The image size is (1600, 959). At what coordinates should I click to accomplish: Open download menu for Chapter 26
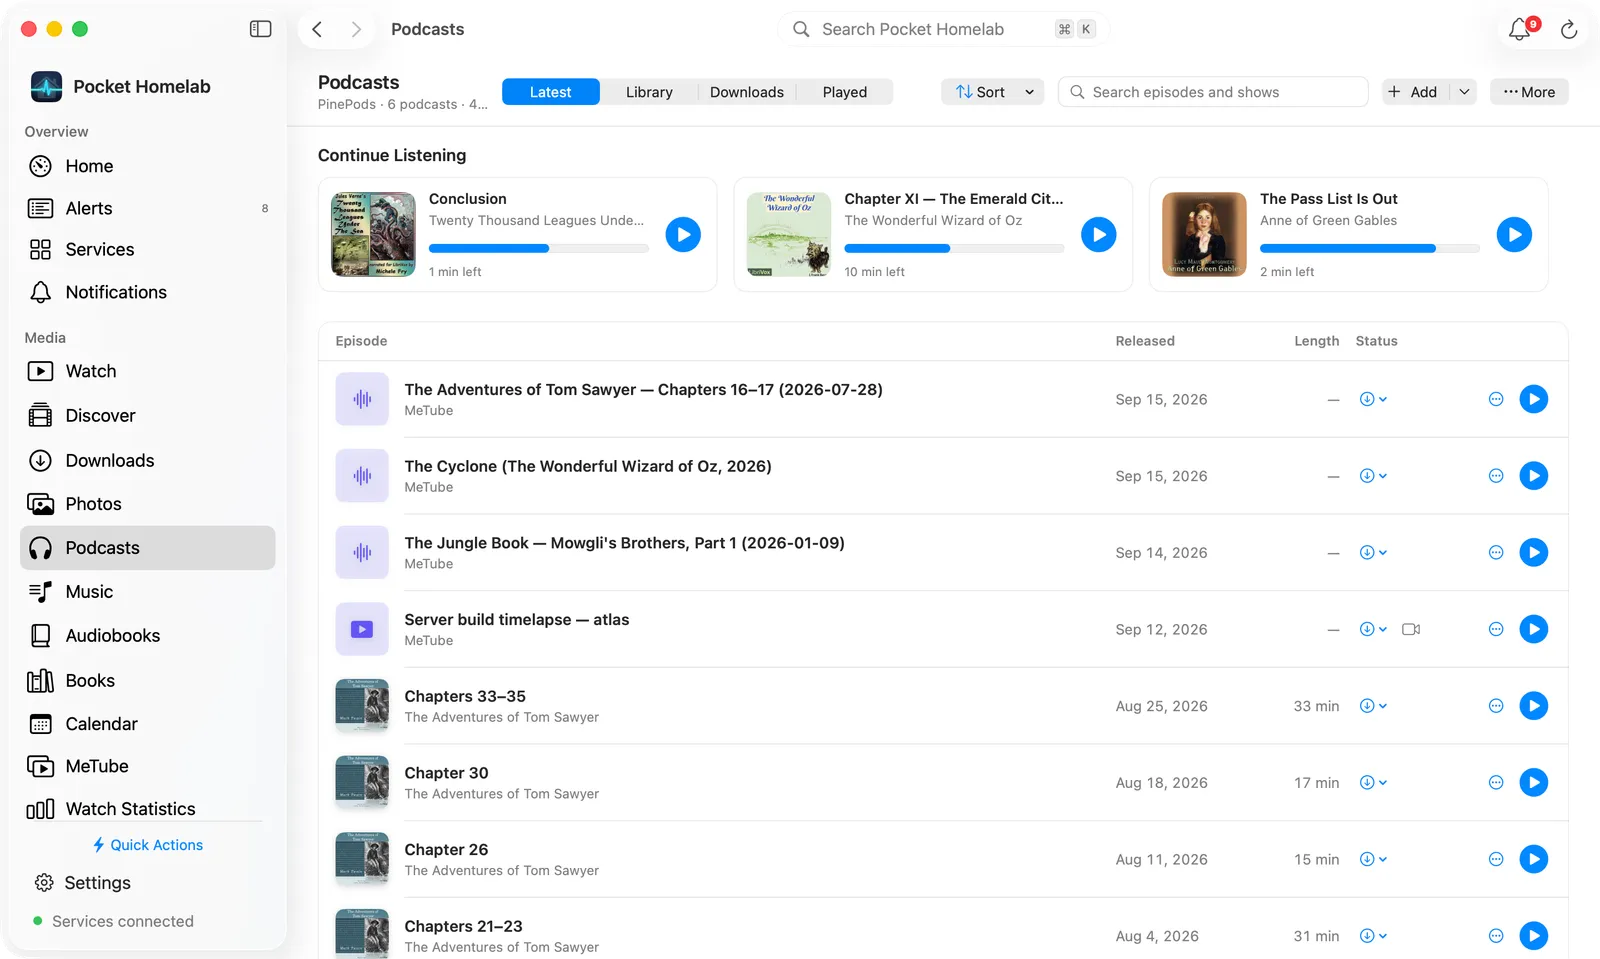(x=1373, y=859)
